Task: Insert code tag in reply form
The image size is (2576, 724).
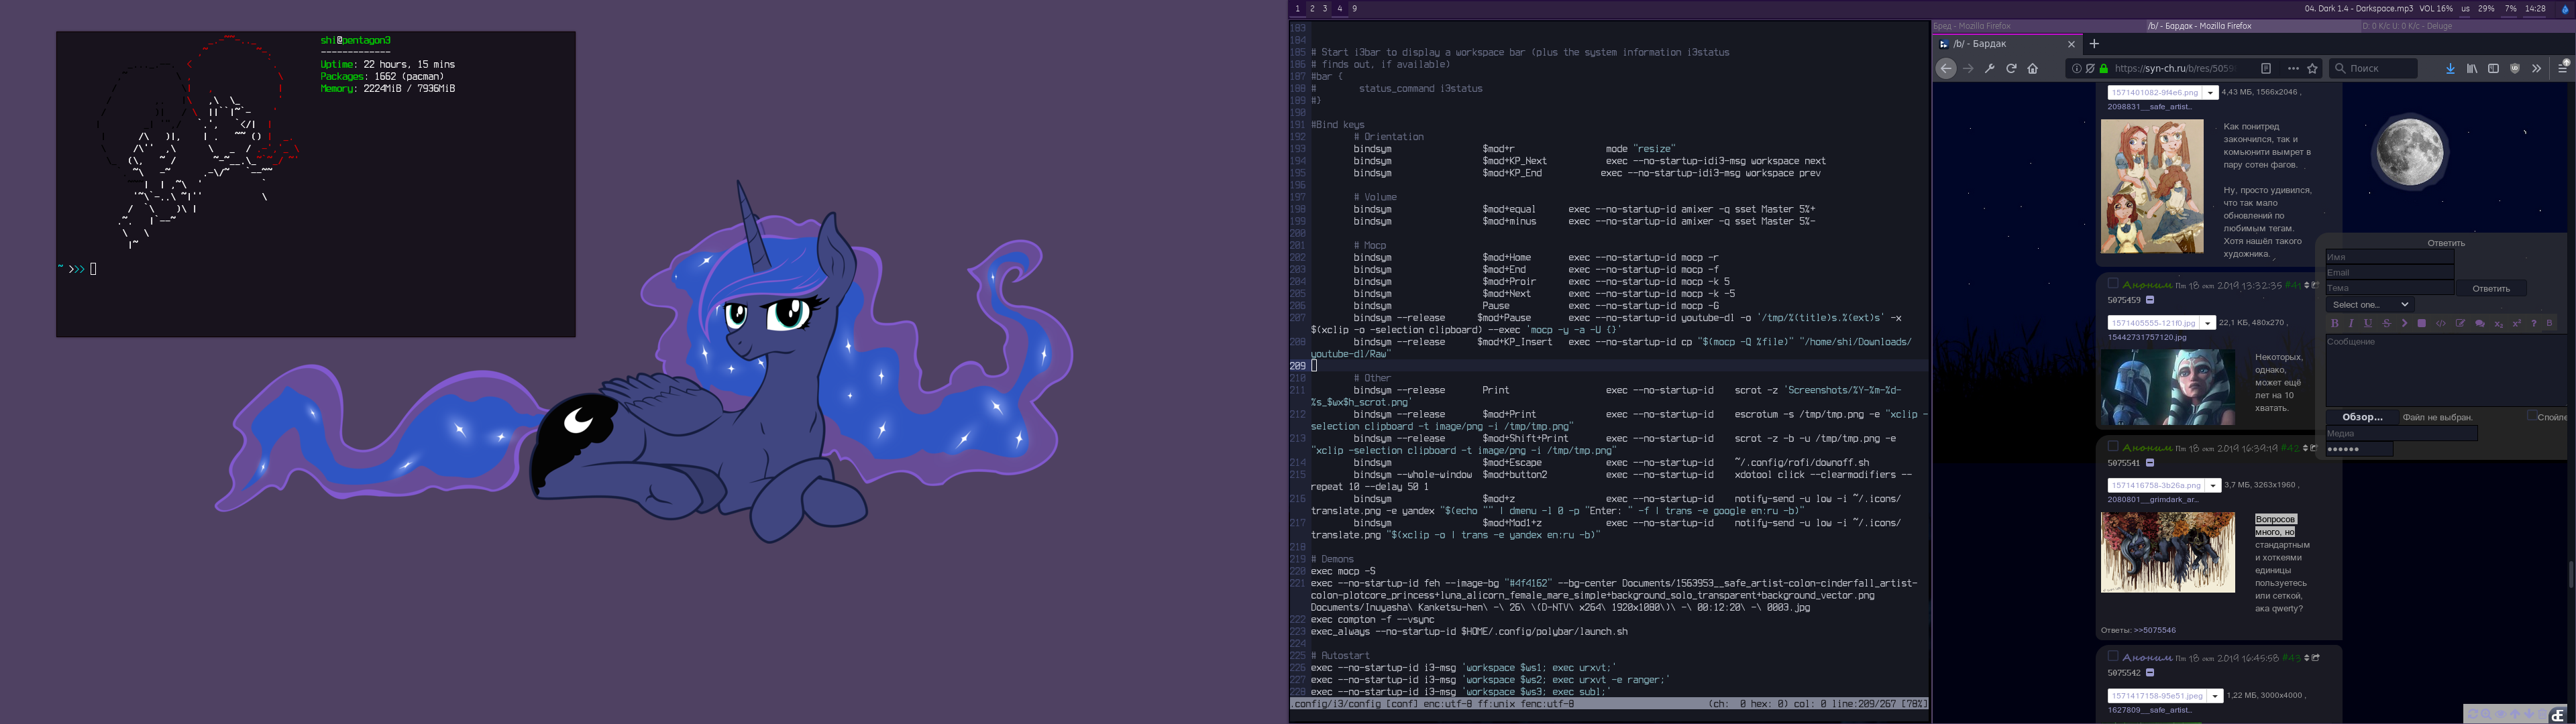Action: click(2441, 323)
